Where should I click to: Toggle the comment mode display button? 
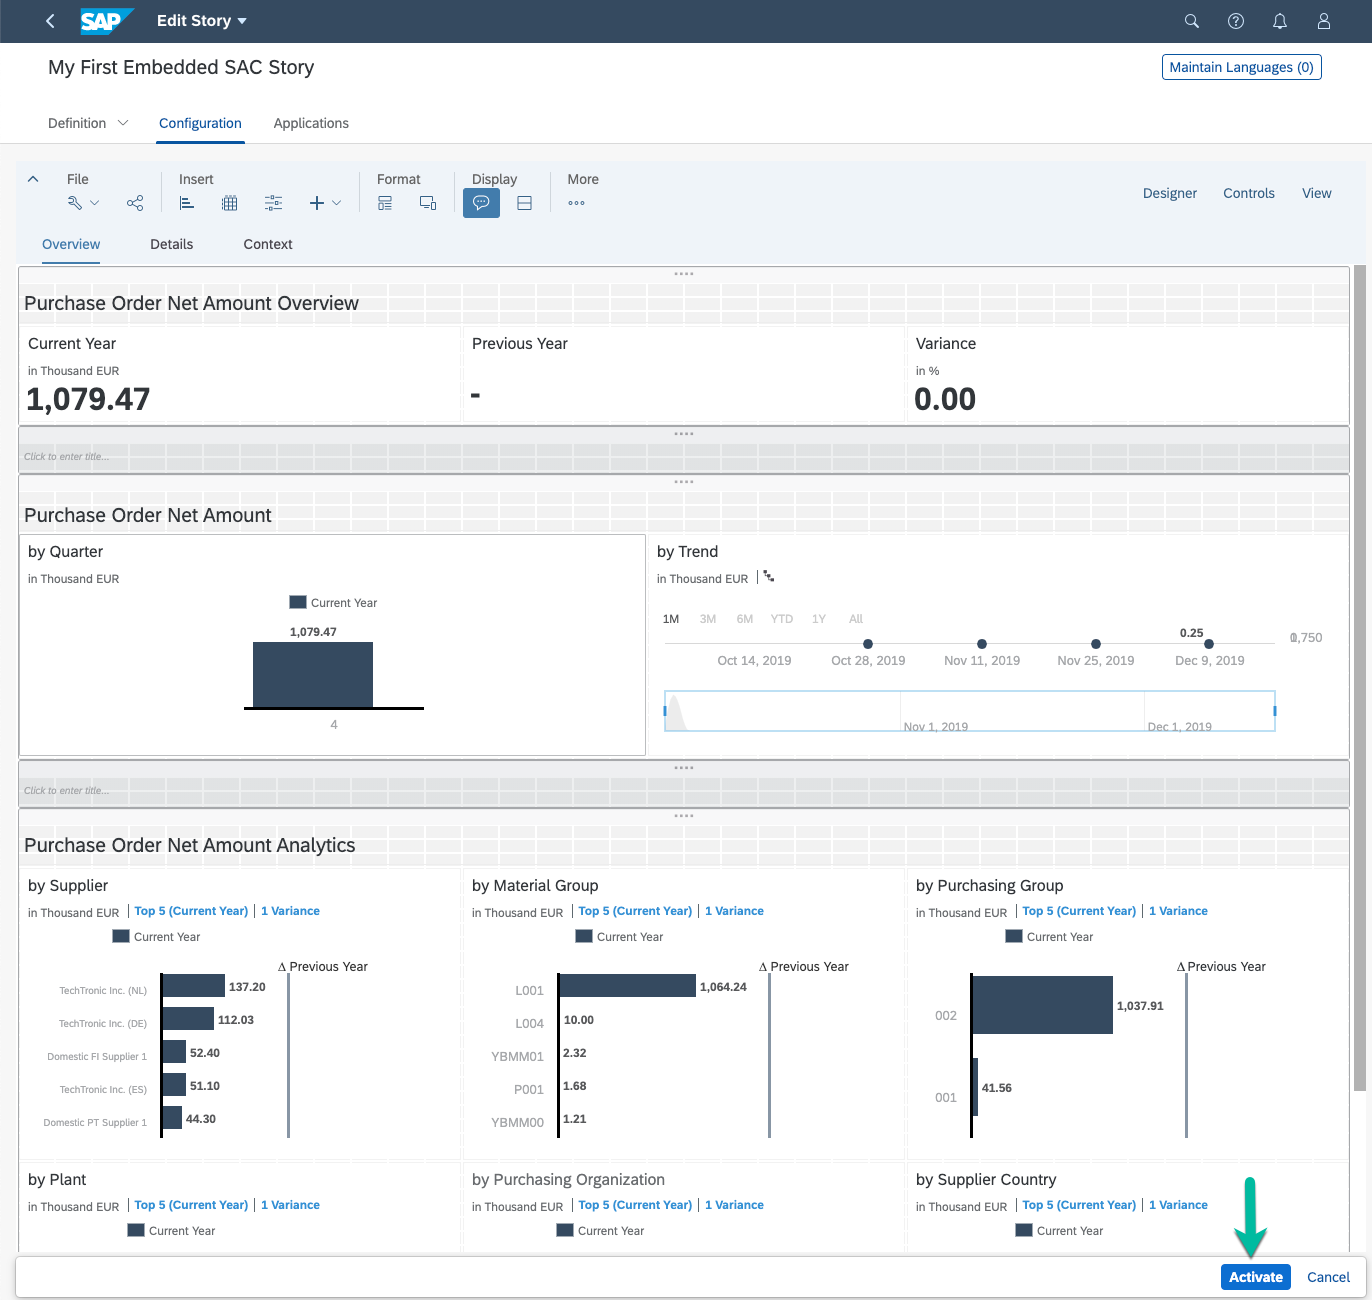pos(481,203)
